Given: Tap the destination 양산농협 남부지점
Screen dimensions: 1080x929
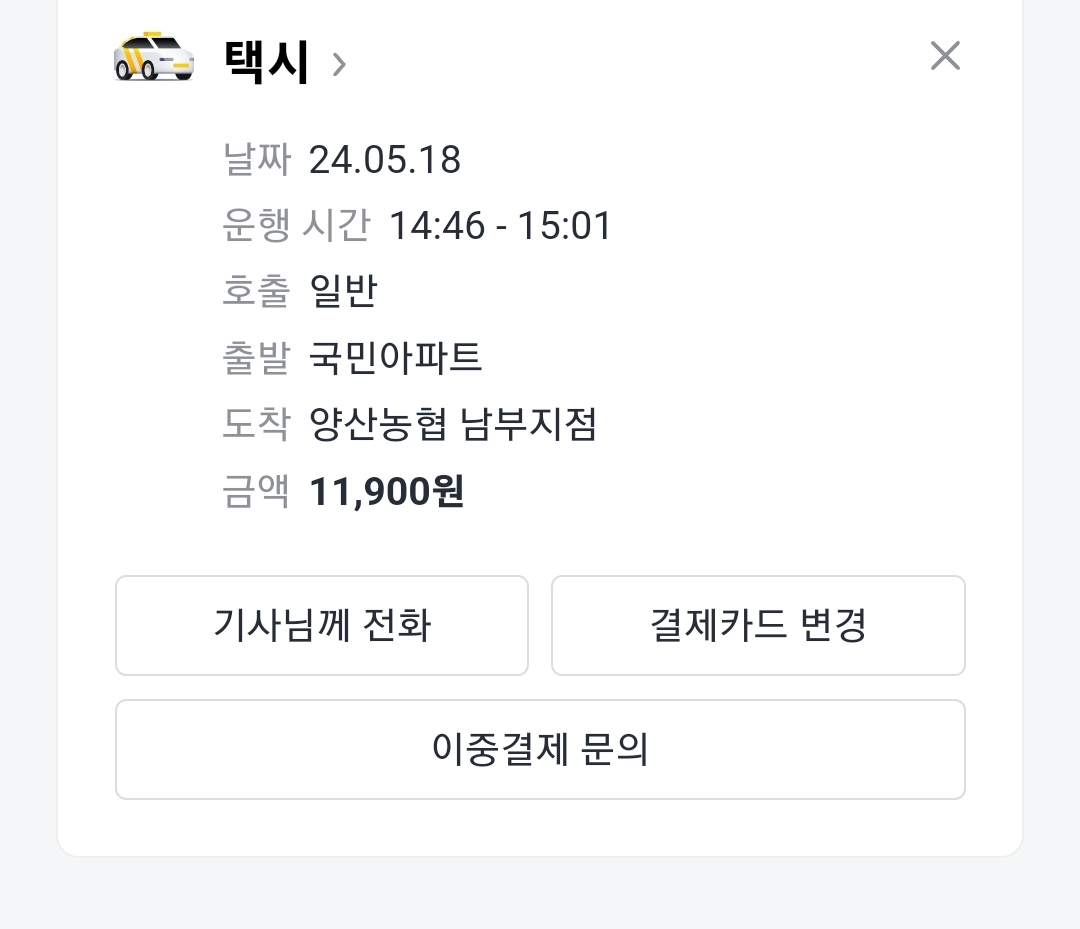Looking at the screenshot, I should tap(453, 425).
